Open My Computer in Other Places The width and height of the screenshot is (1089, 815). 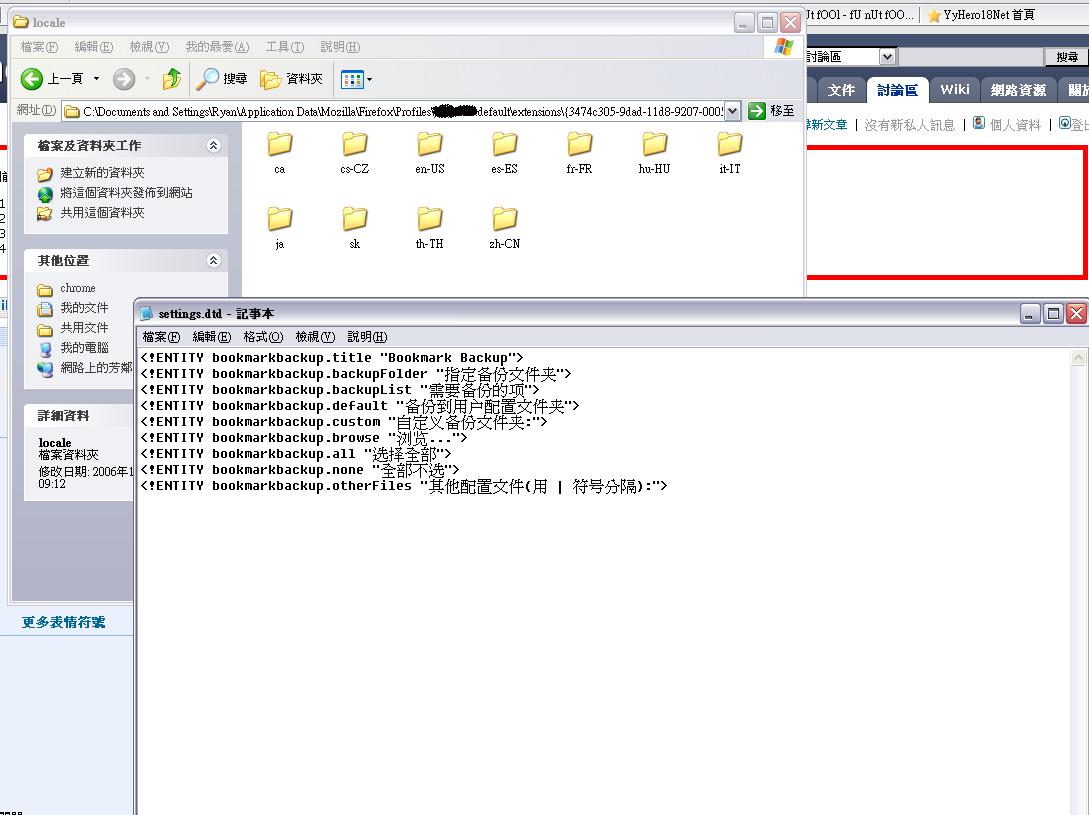pos(84,347)
